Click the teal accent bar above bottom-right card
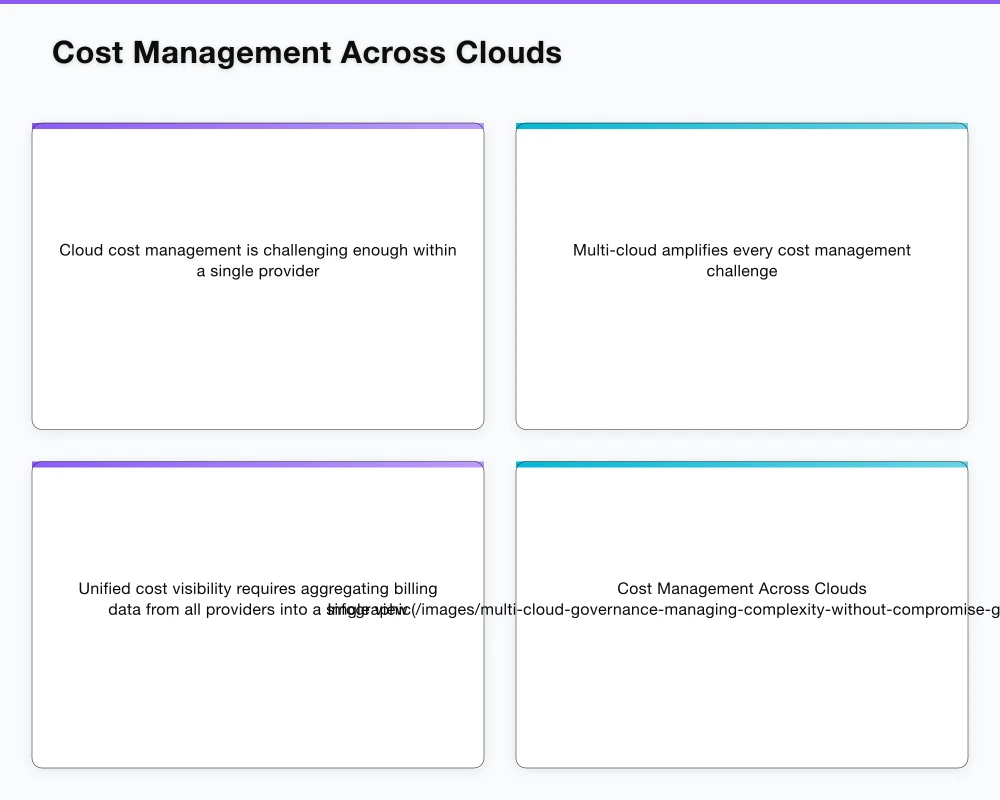 741,464
